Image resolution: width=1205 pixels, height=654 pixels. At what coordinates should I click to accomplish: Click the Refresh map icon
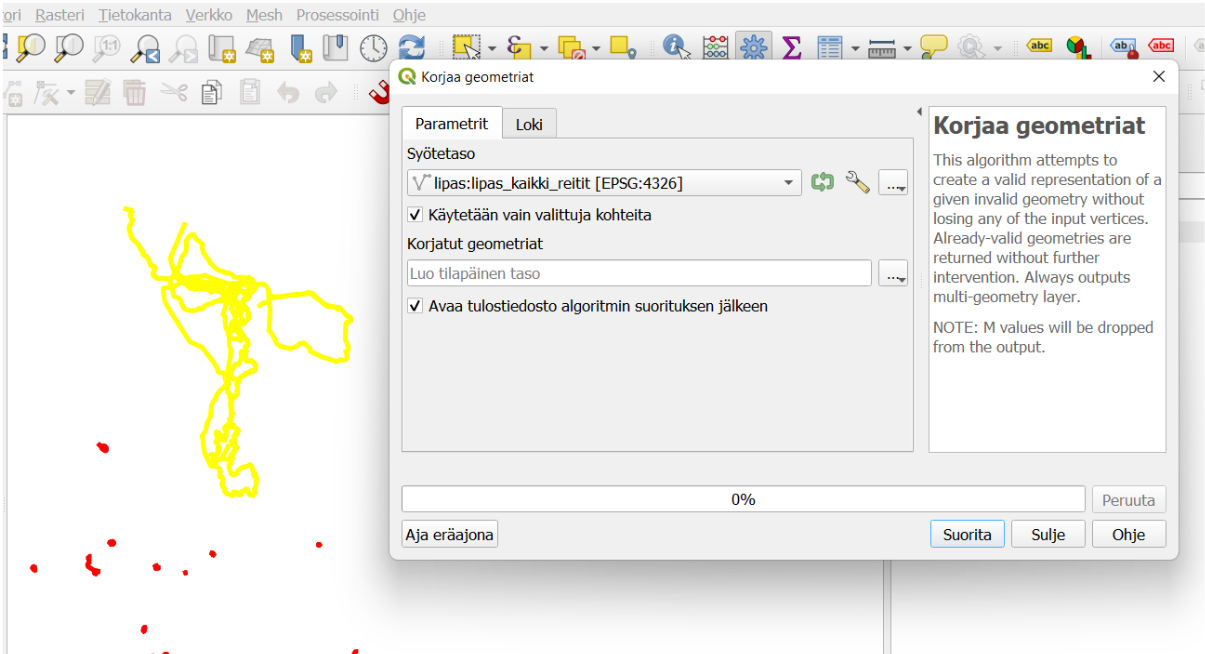click(x=411, y=47)
